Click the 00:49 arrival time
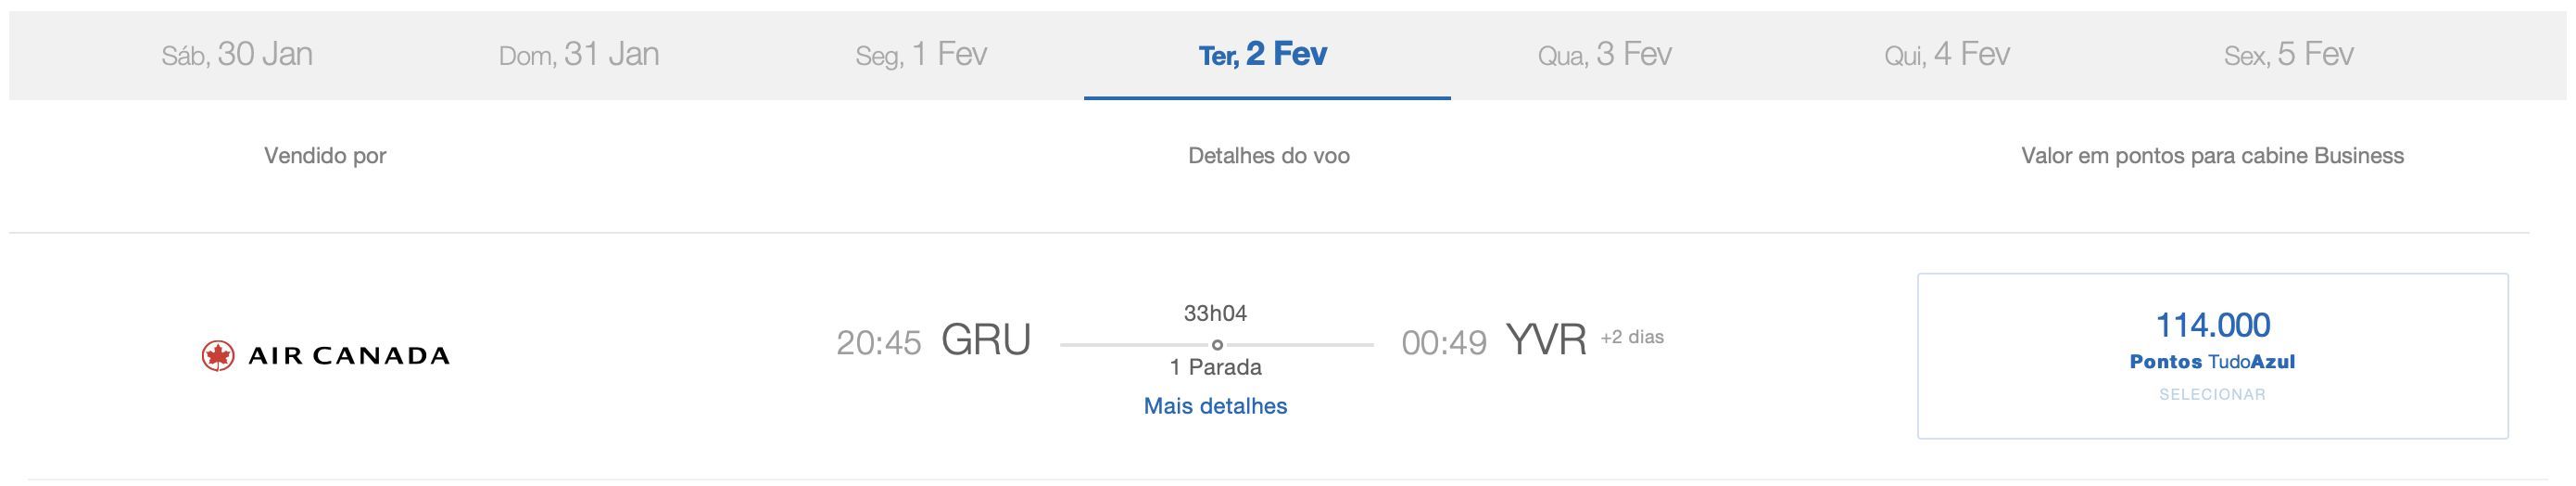Screen dimensions: 2576x486 click(1444, 343)
